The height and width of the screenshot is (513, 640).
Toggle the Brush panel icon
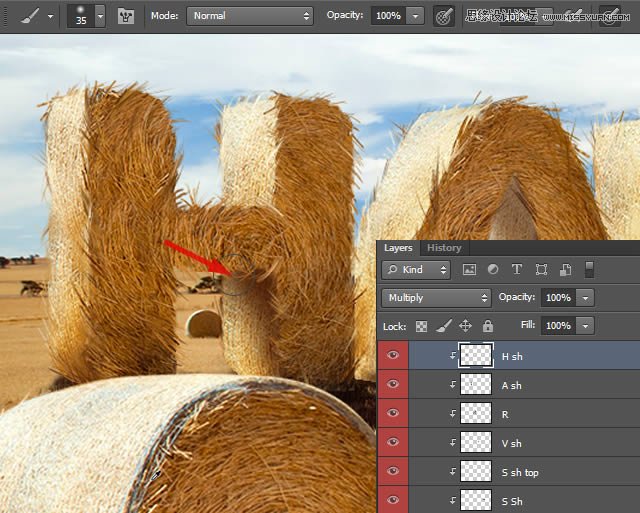tap(126, 16)
